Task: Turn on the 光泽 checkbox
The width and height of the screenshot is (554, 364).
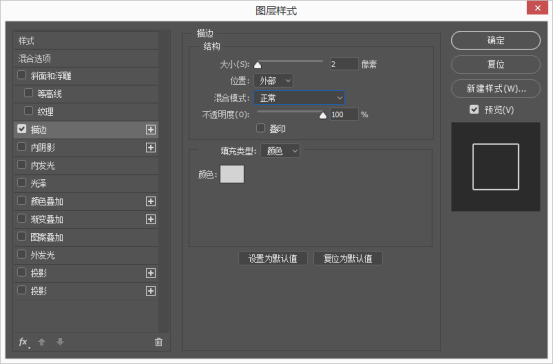Action: pyautogui.click(x=22, y=183)
